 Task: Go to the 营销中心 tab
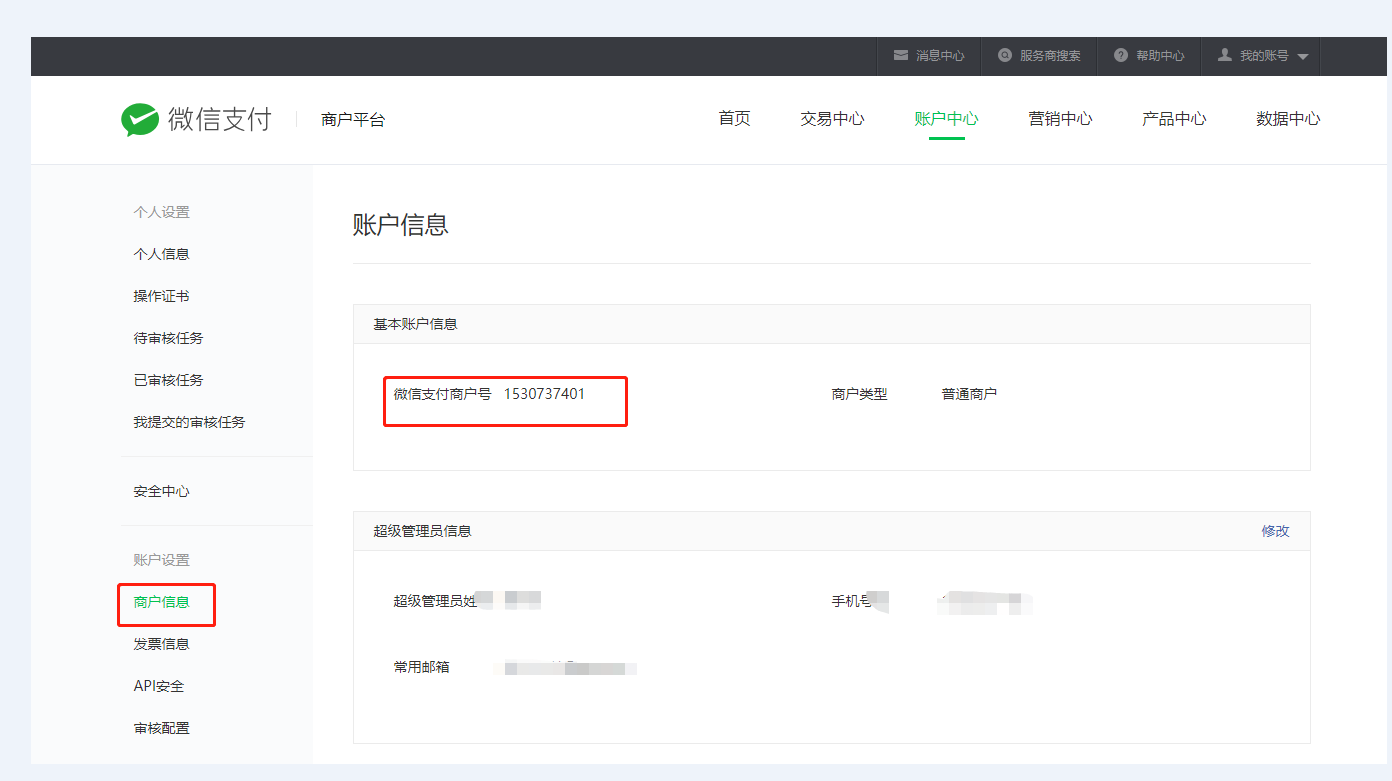(x=1060, y=119)
